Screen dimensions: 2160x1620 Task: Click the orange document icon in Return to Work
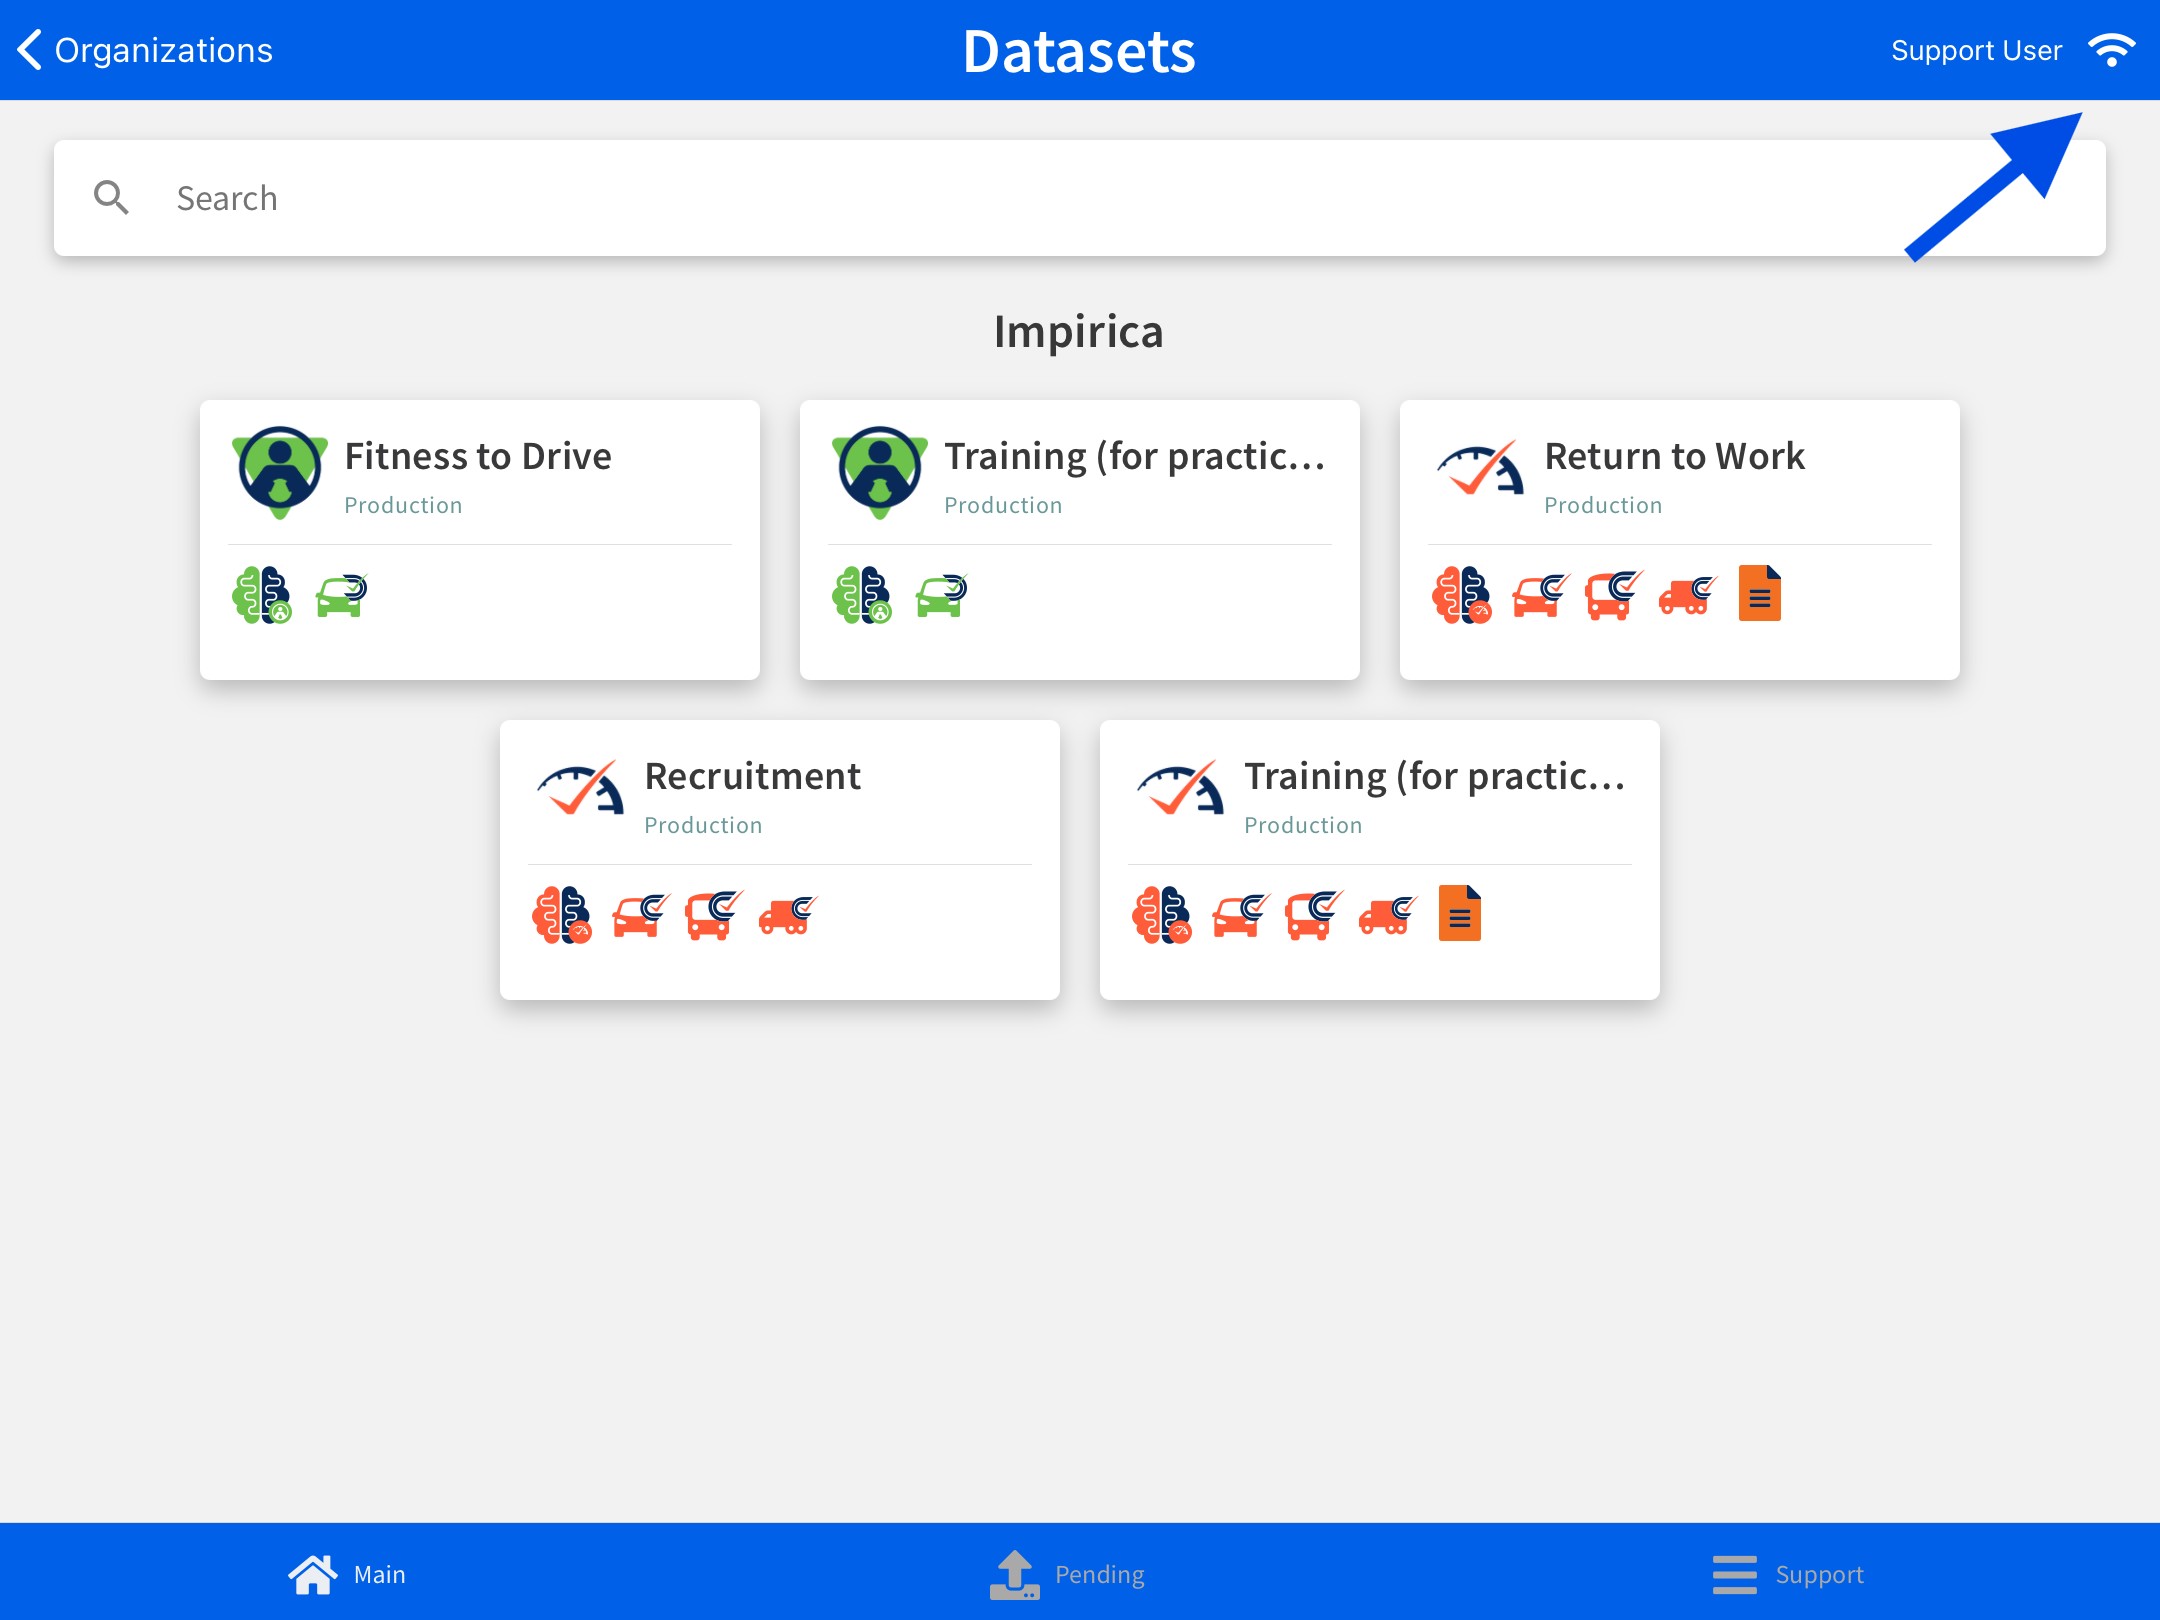[x=1759, y=594]
